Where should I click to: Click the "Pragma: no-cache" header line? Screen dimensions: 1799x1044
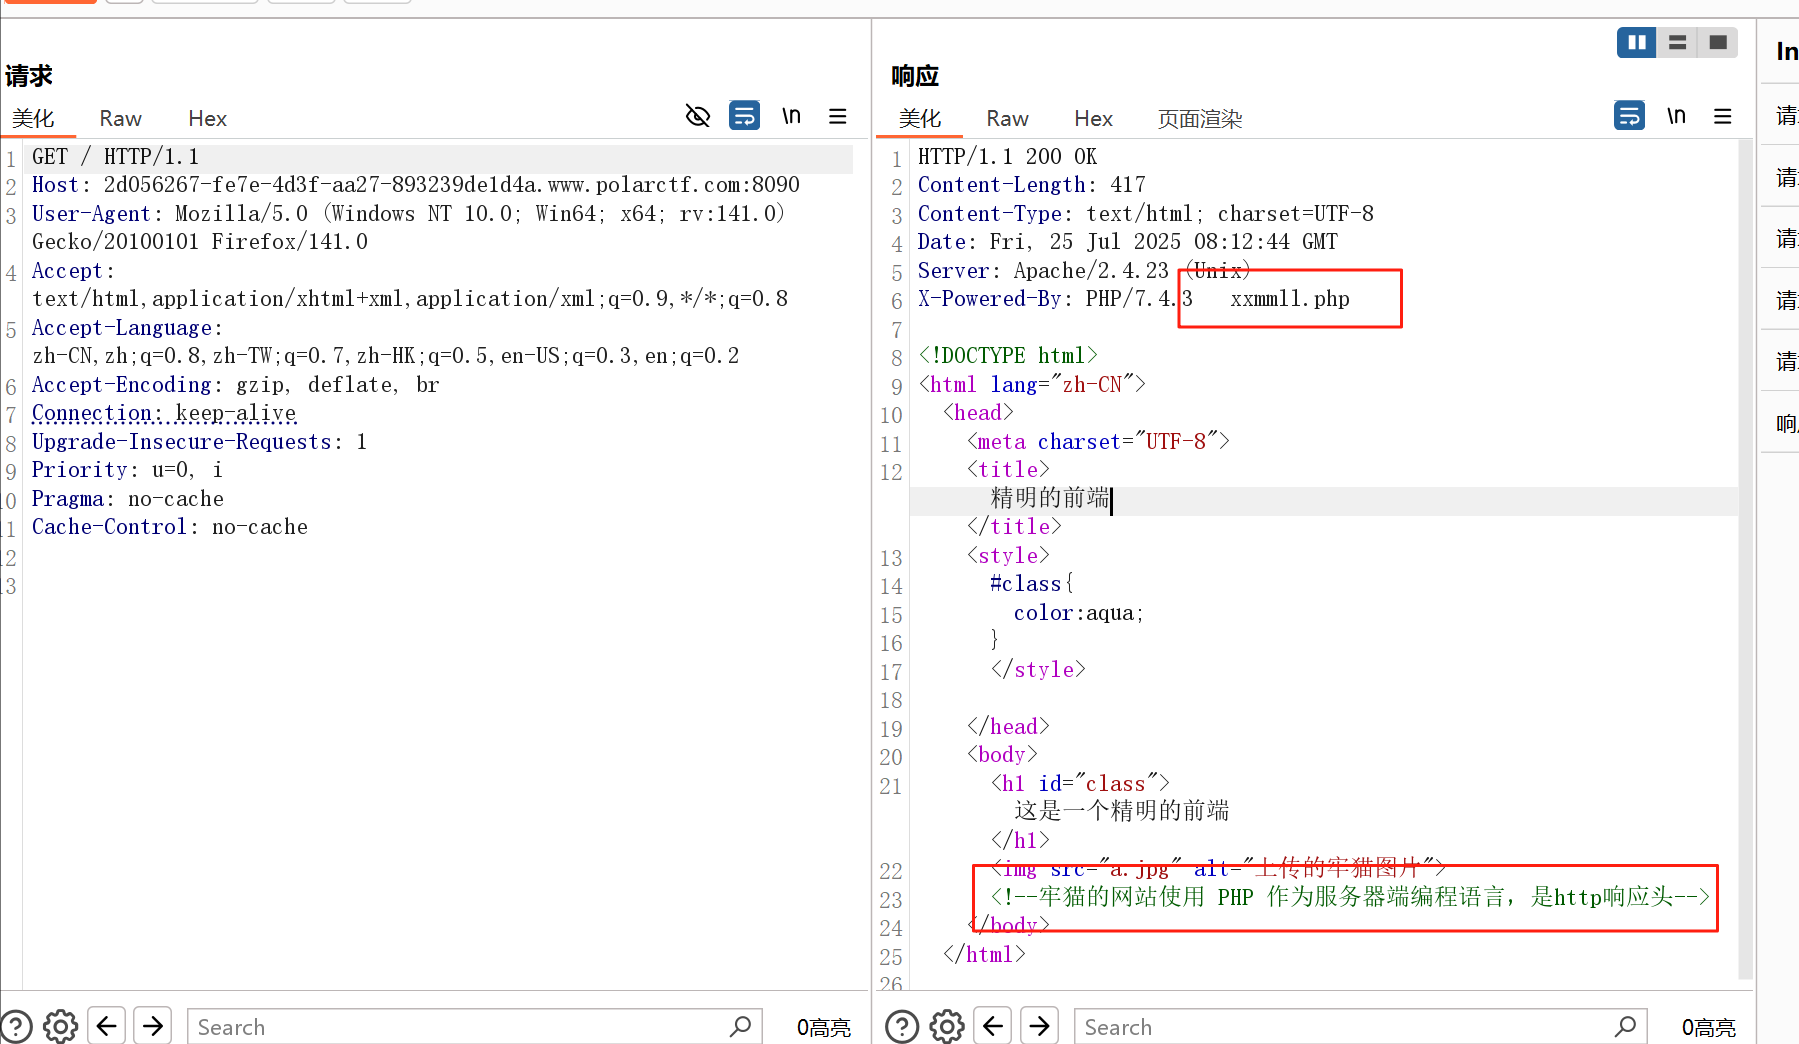(128, 499)
